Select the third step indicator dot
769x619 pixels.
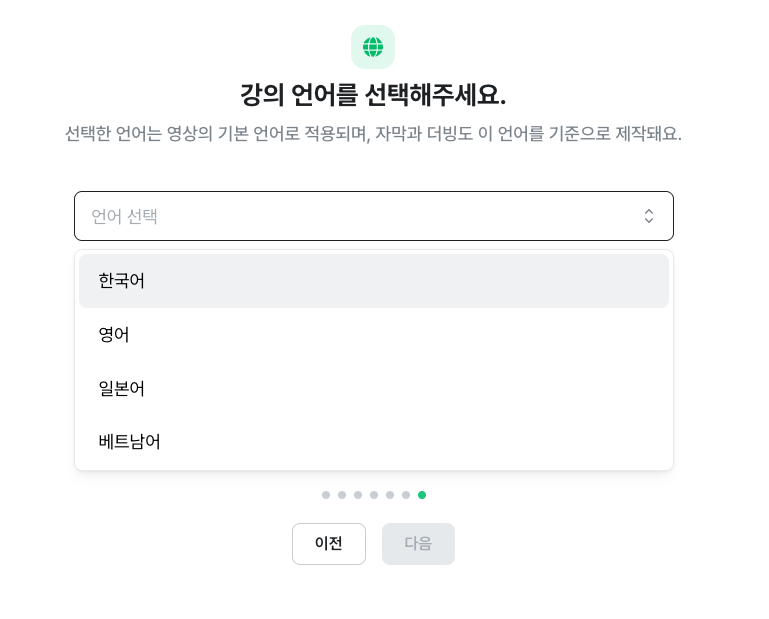point(358,495)
